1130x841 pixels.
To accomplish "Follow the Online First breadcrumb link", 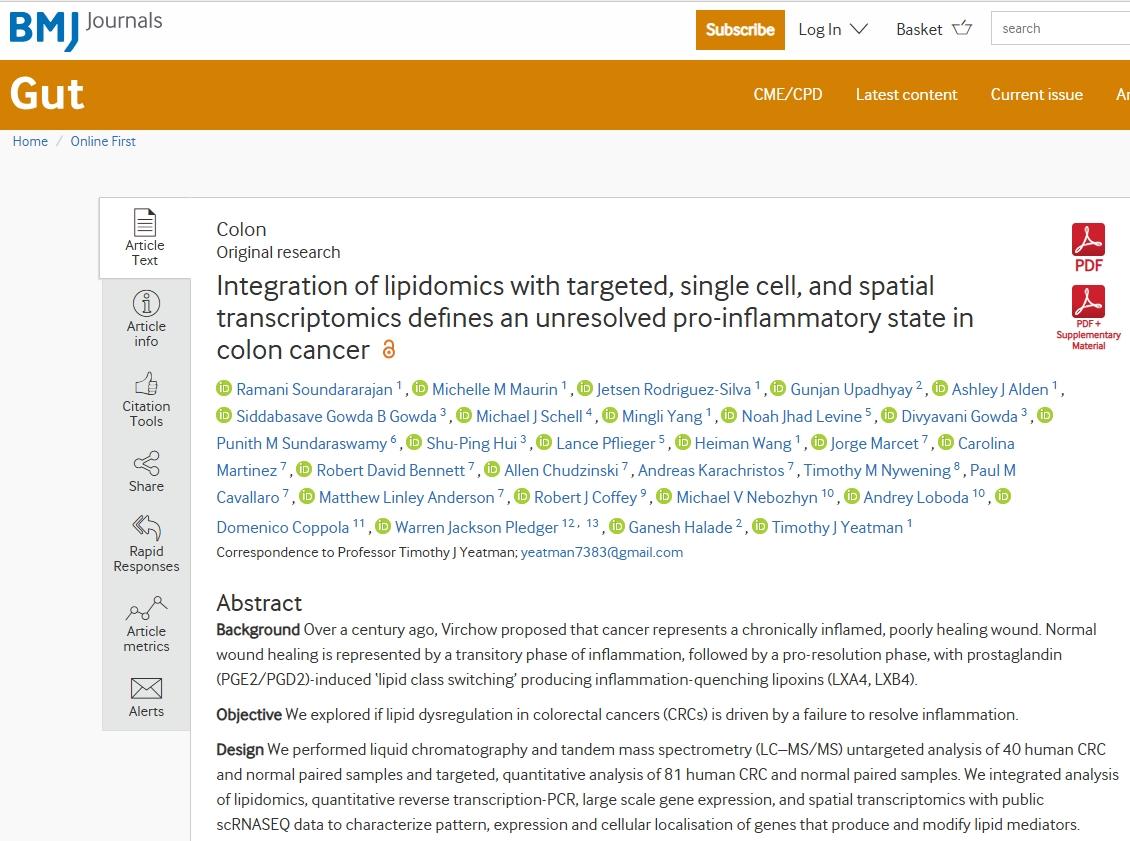I will click(103, 141).
